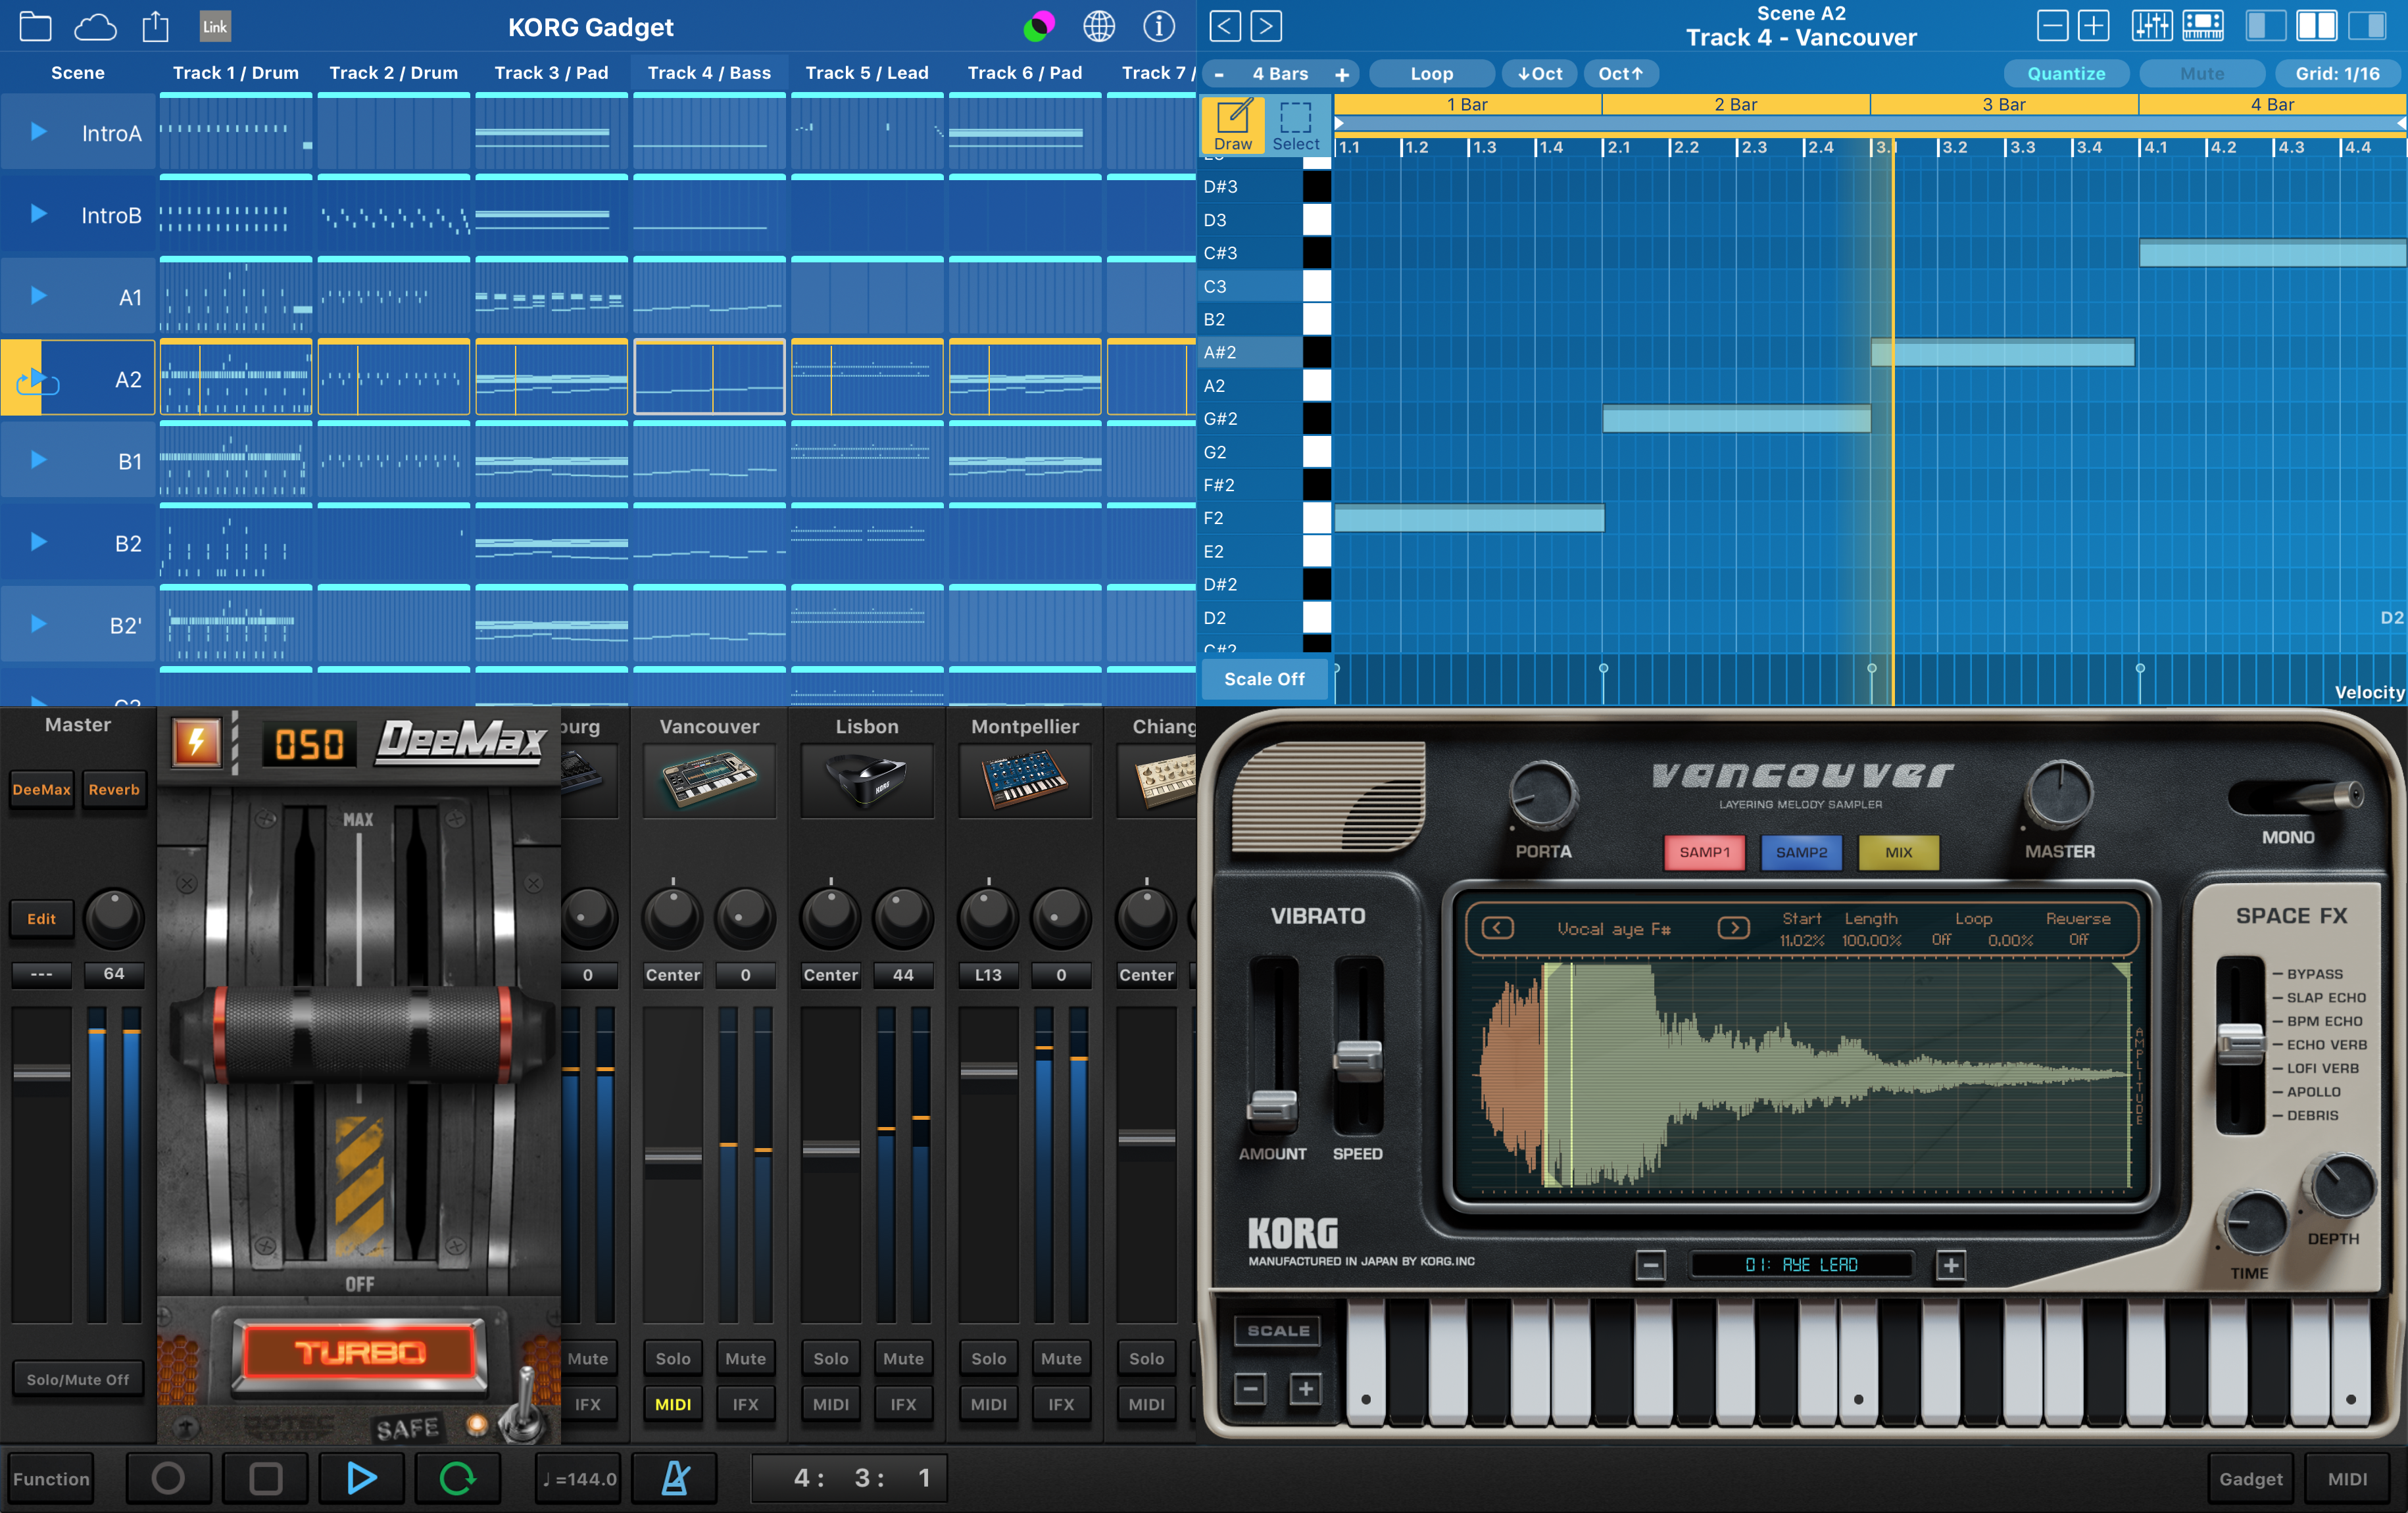Select the Draw tool
Viewport: 2408px width, 1513px height.
coord(1233,125)
